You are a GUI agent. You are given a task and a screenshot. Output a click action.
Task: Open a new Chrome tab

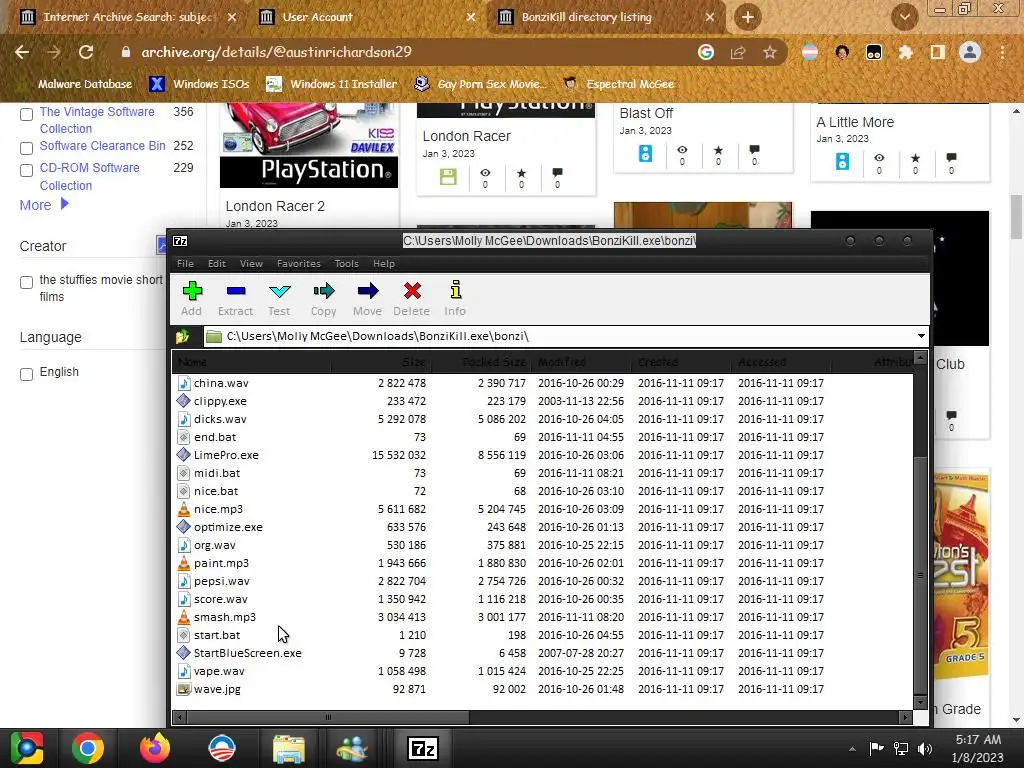748,17
